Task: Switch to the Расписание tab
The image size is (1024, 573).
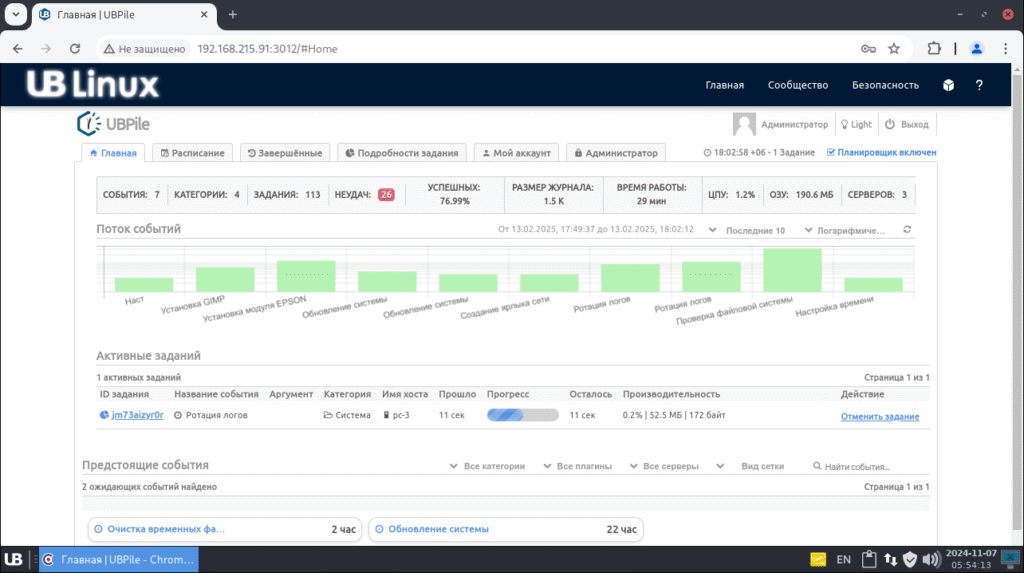Action: (190, 153)
